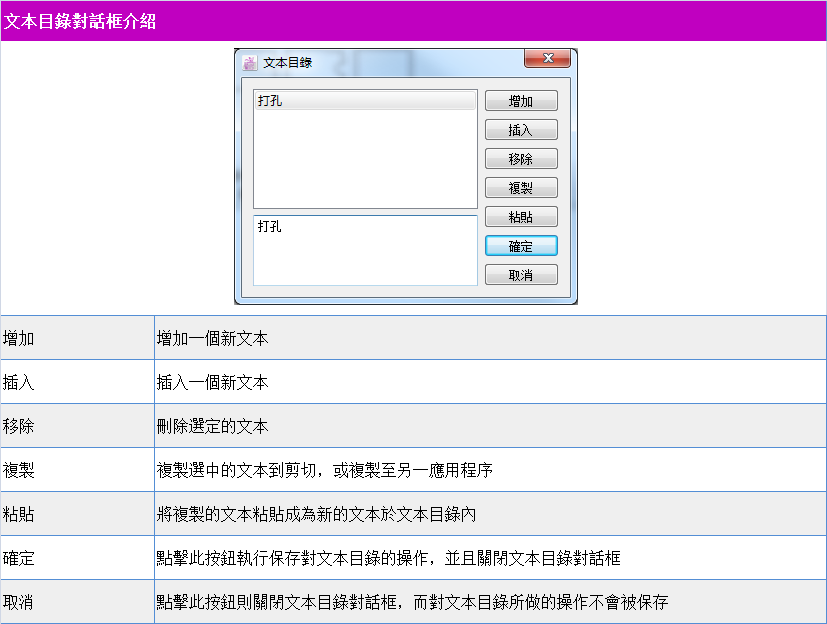This screenshot has width=827, height=624.
Task: Click the 文本目錄對話框介紹 purple heading
Action: 80,21
